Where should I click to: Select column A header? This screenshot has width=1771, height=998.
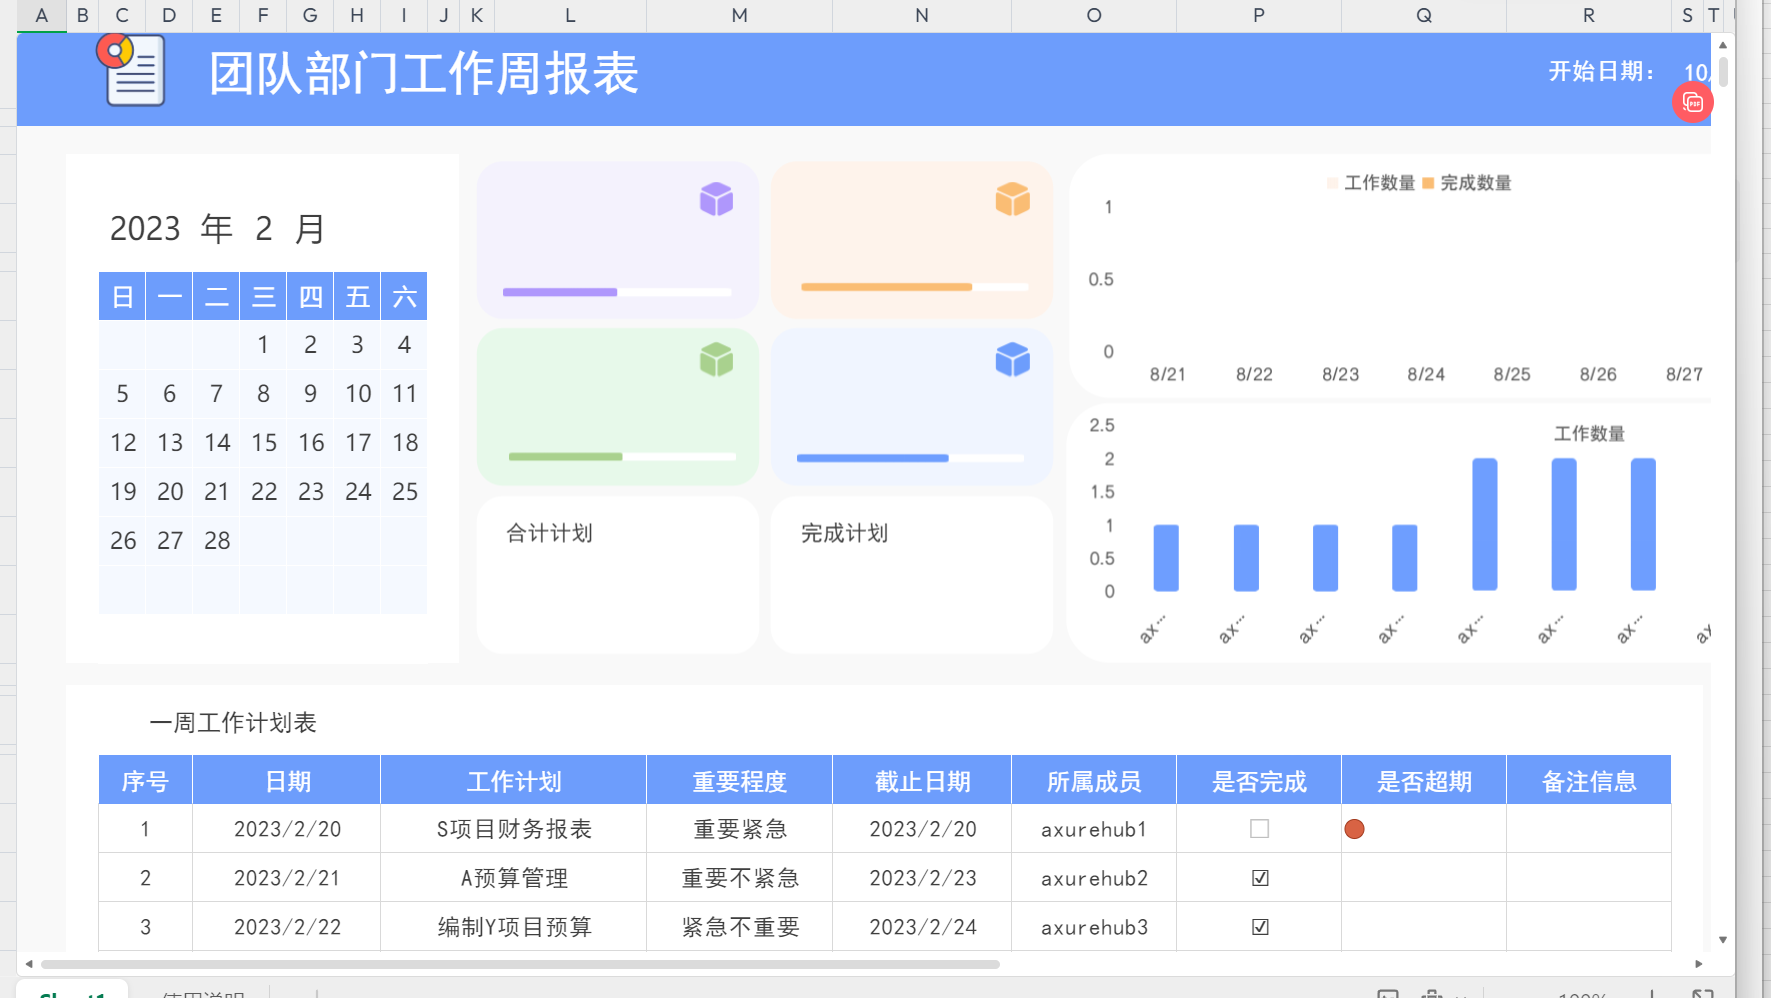(x=41, y=15)
